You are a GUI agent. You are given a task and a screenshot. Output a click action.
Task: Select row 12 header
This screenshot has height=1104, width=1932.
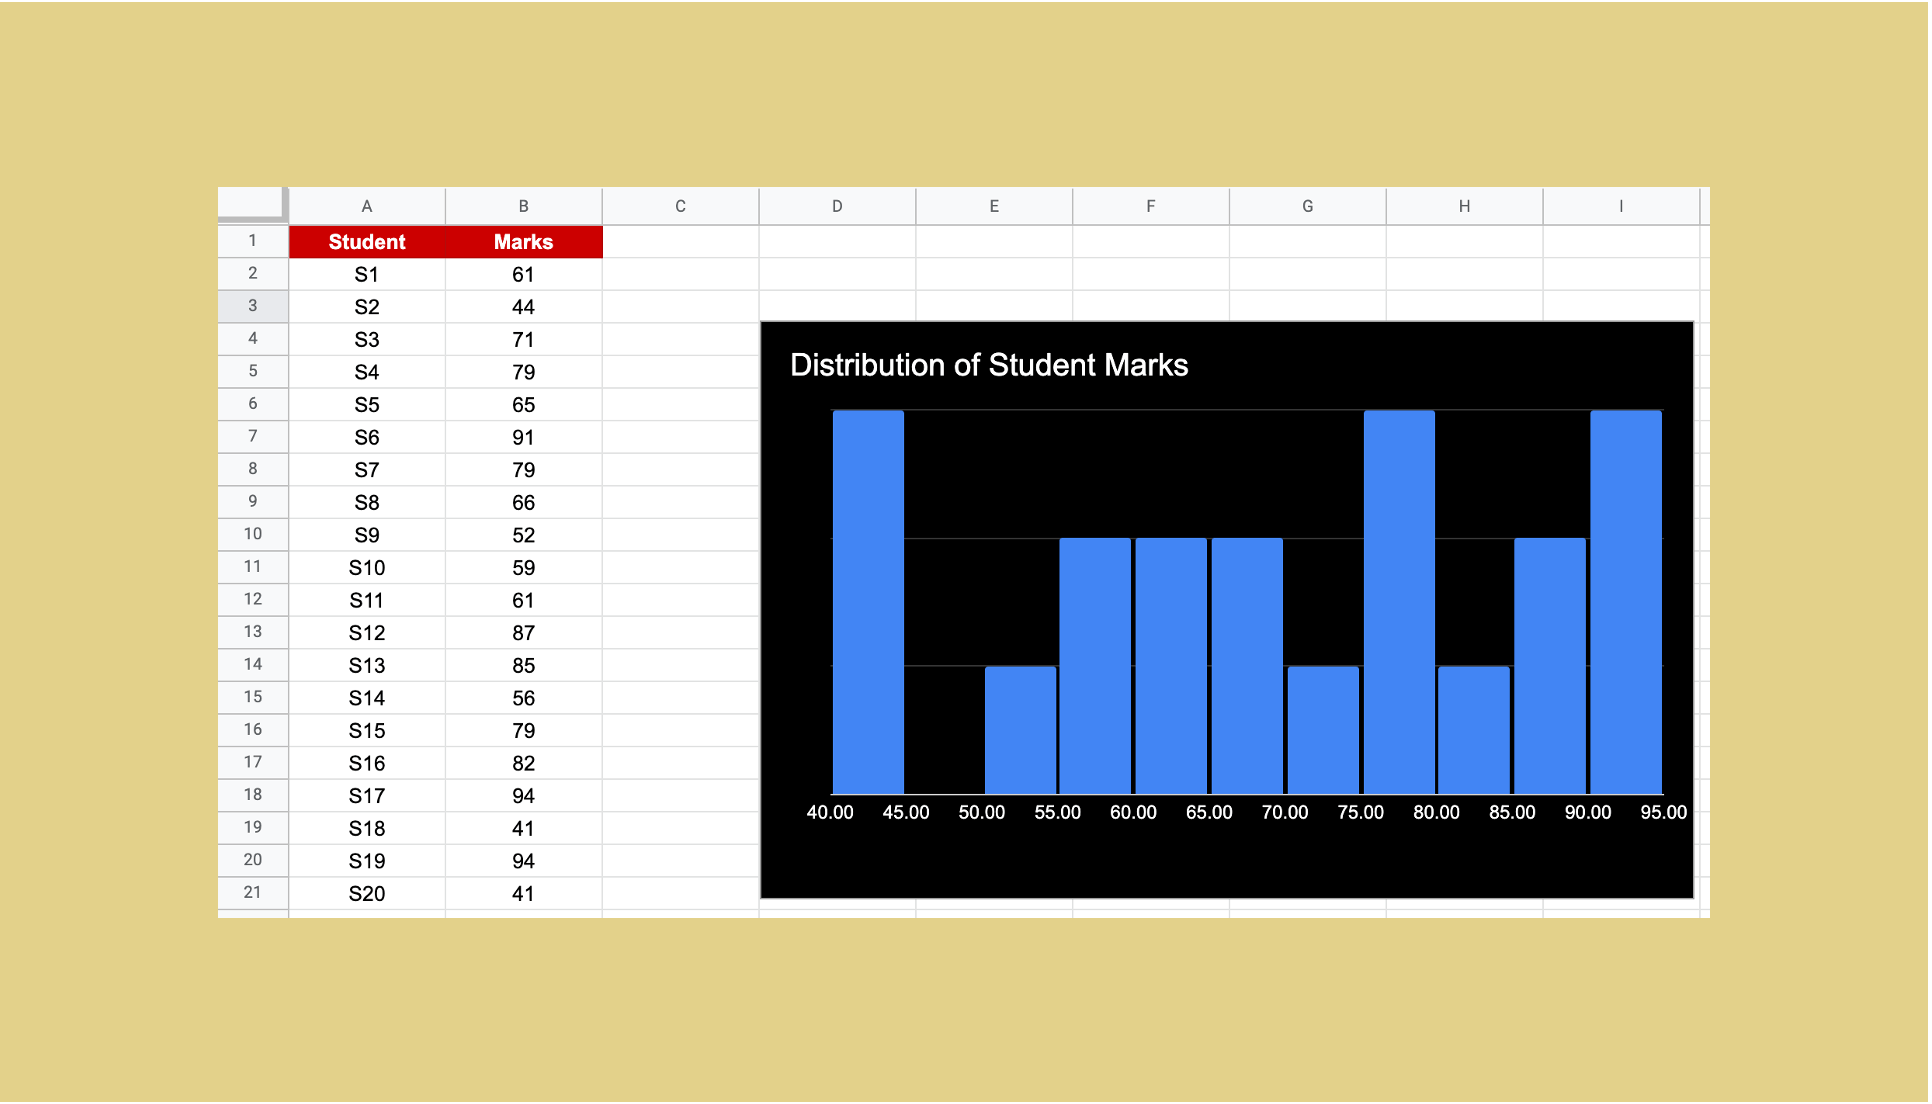(x=253, y=599)
